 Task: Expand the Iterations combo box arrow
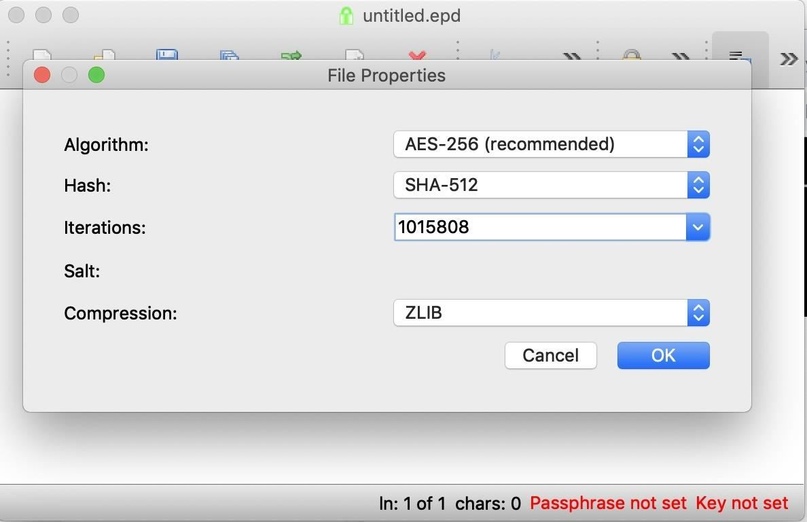coord(698,227)
